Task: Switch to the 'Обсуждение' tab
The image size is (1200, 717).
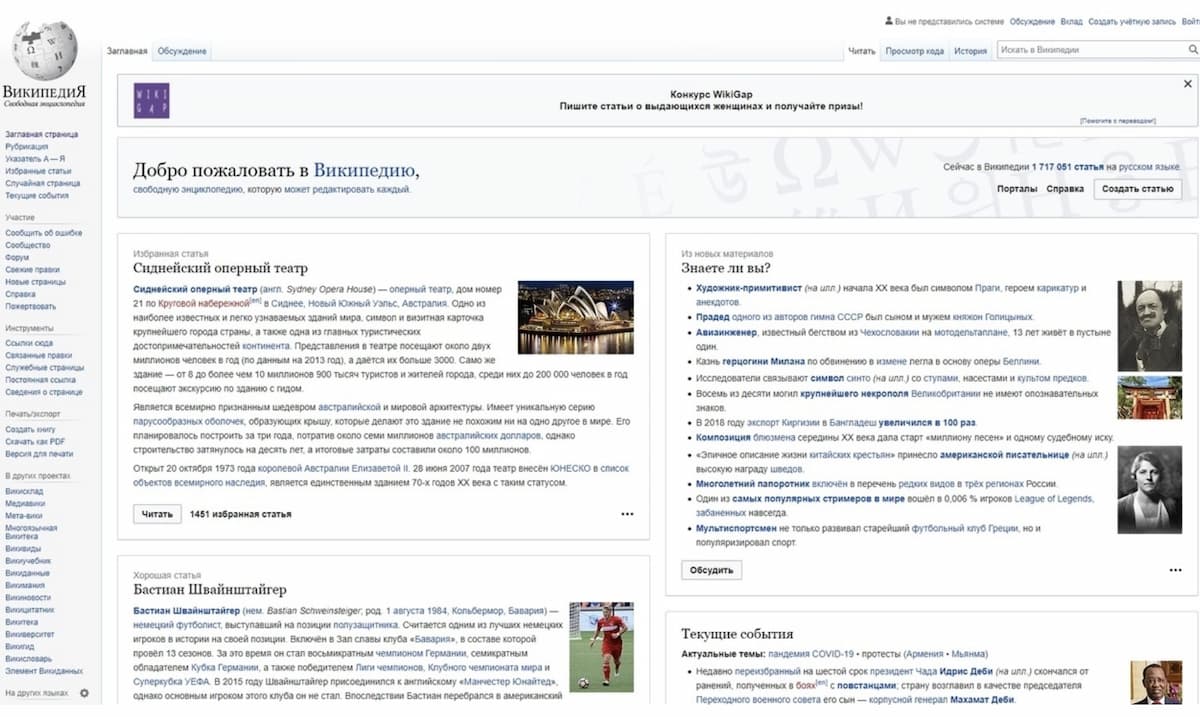Action: [182, 51]
